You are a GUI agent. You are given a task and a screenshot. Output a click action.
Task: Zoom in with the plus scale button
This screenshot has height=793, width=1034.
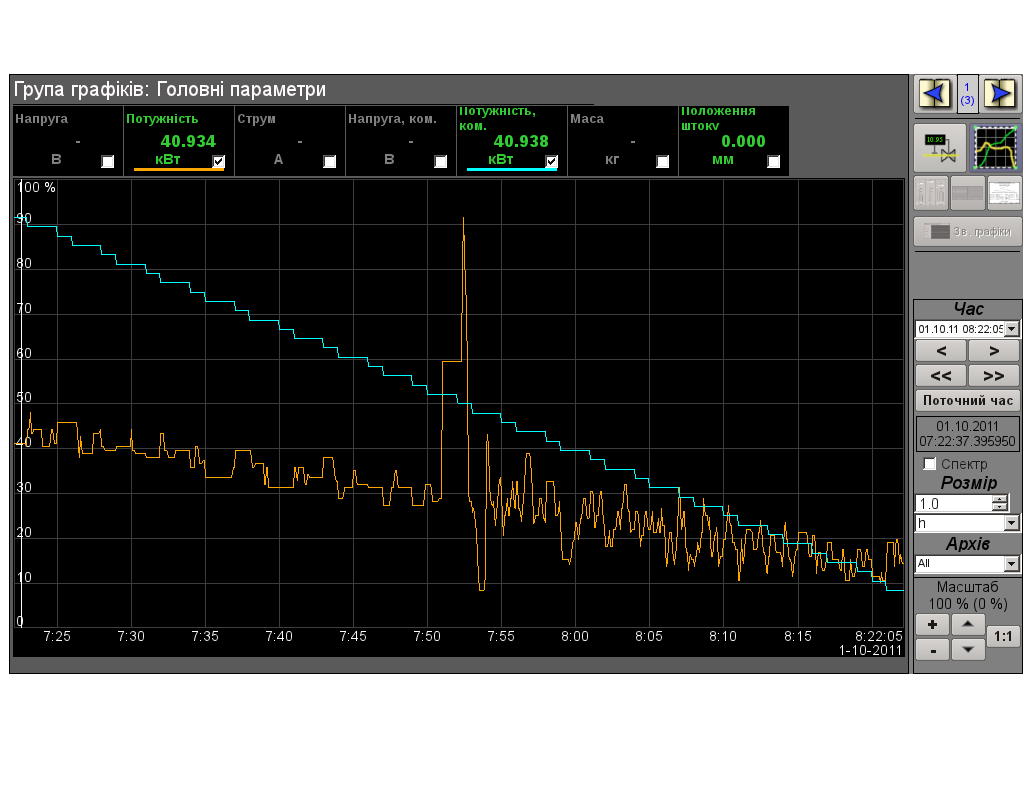coord(932,625)
